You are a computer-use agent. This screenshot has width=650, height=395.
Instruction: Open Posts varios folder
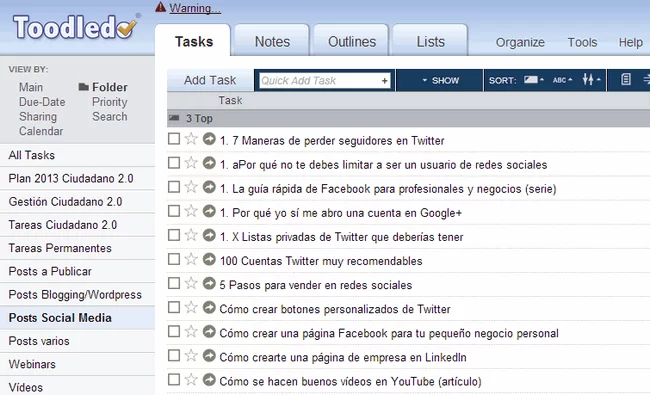click(77, 341)
